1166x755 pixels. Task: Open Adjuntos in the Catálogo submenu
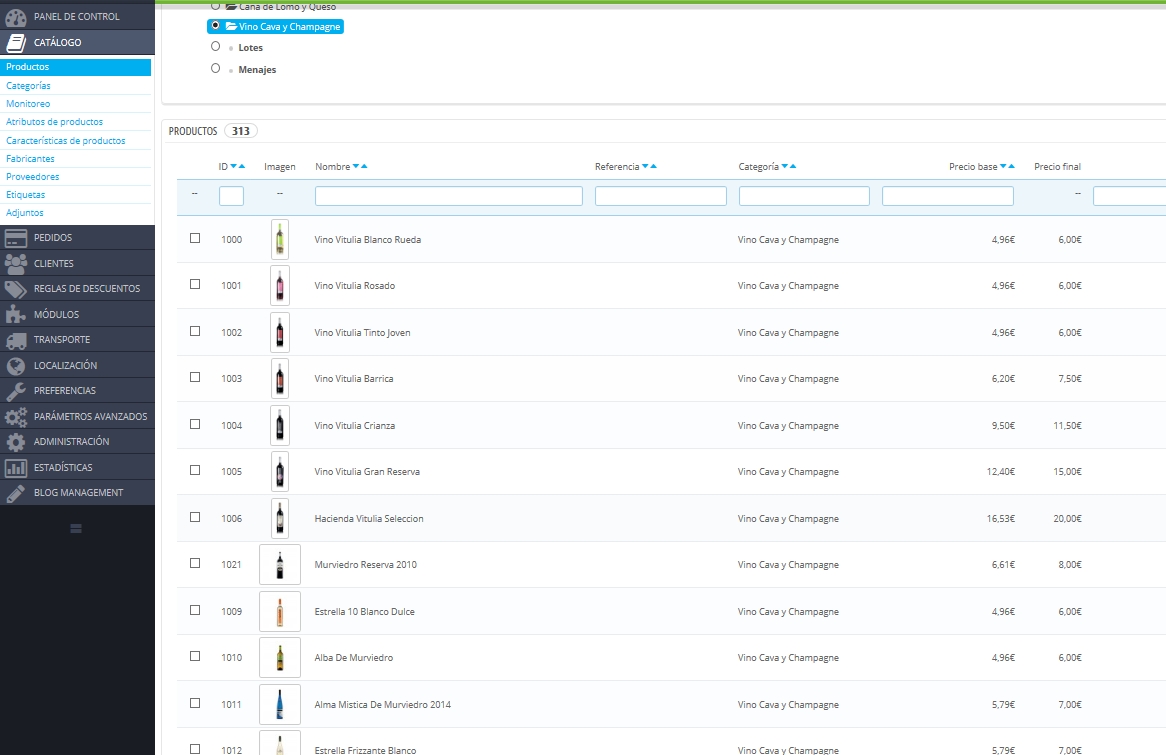(x=25, y=213)
